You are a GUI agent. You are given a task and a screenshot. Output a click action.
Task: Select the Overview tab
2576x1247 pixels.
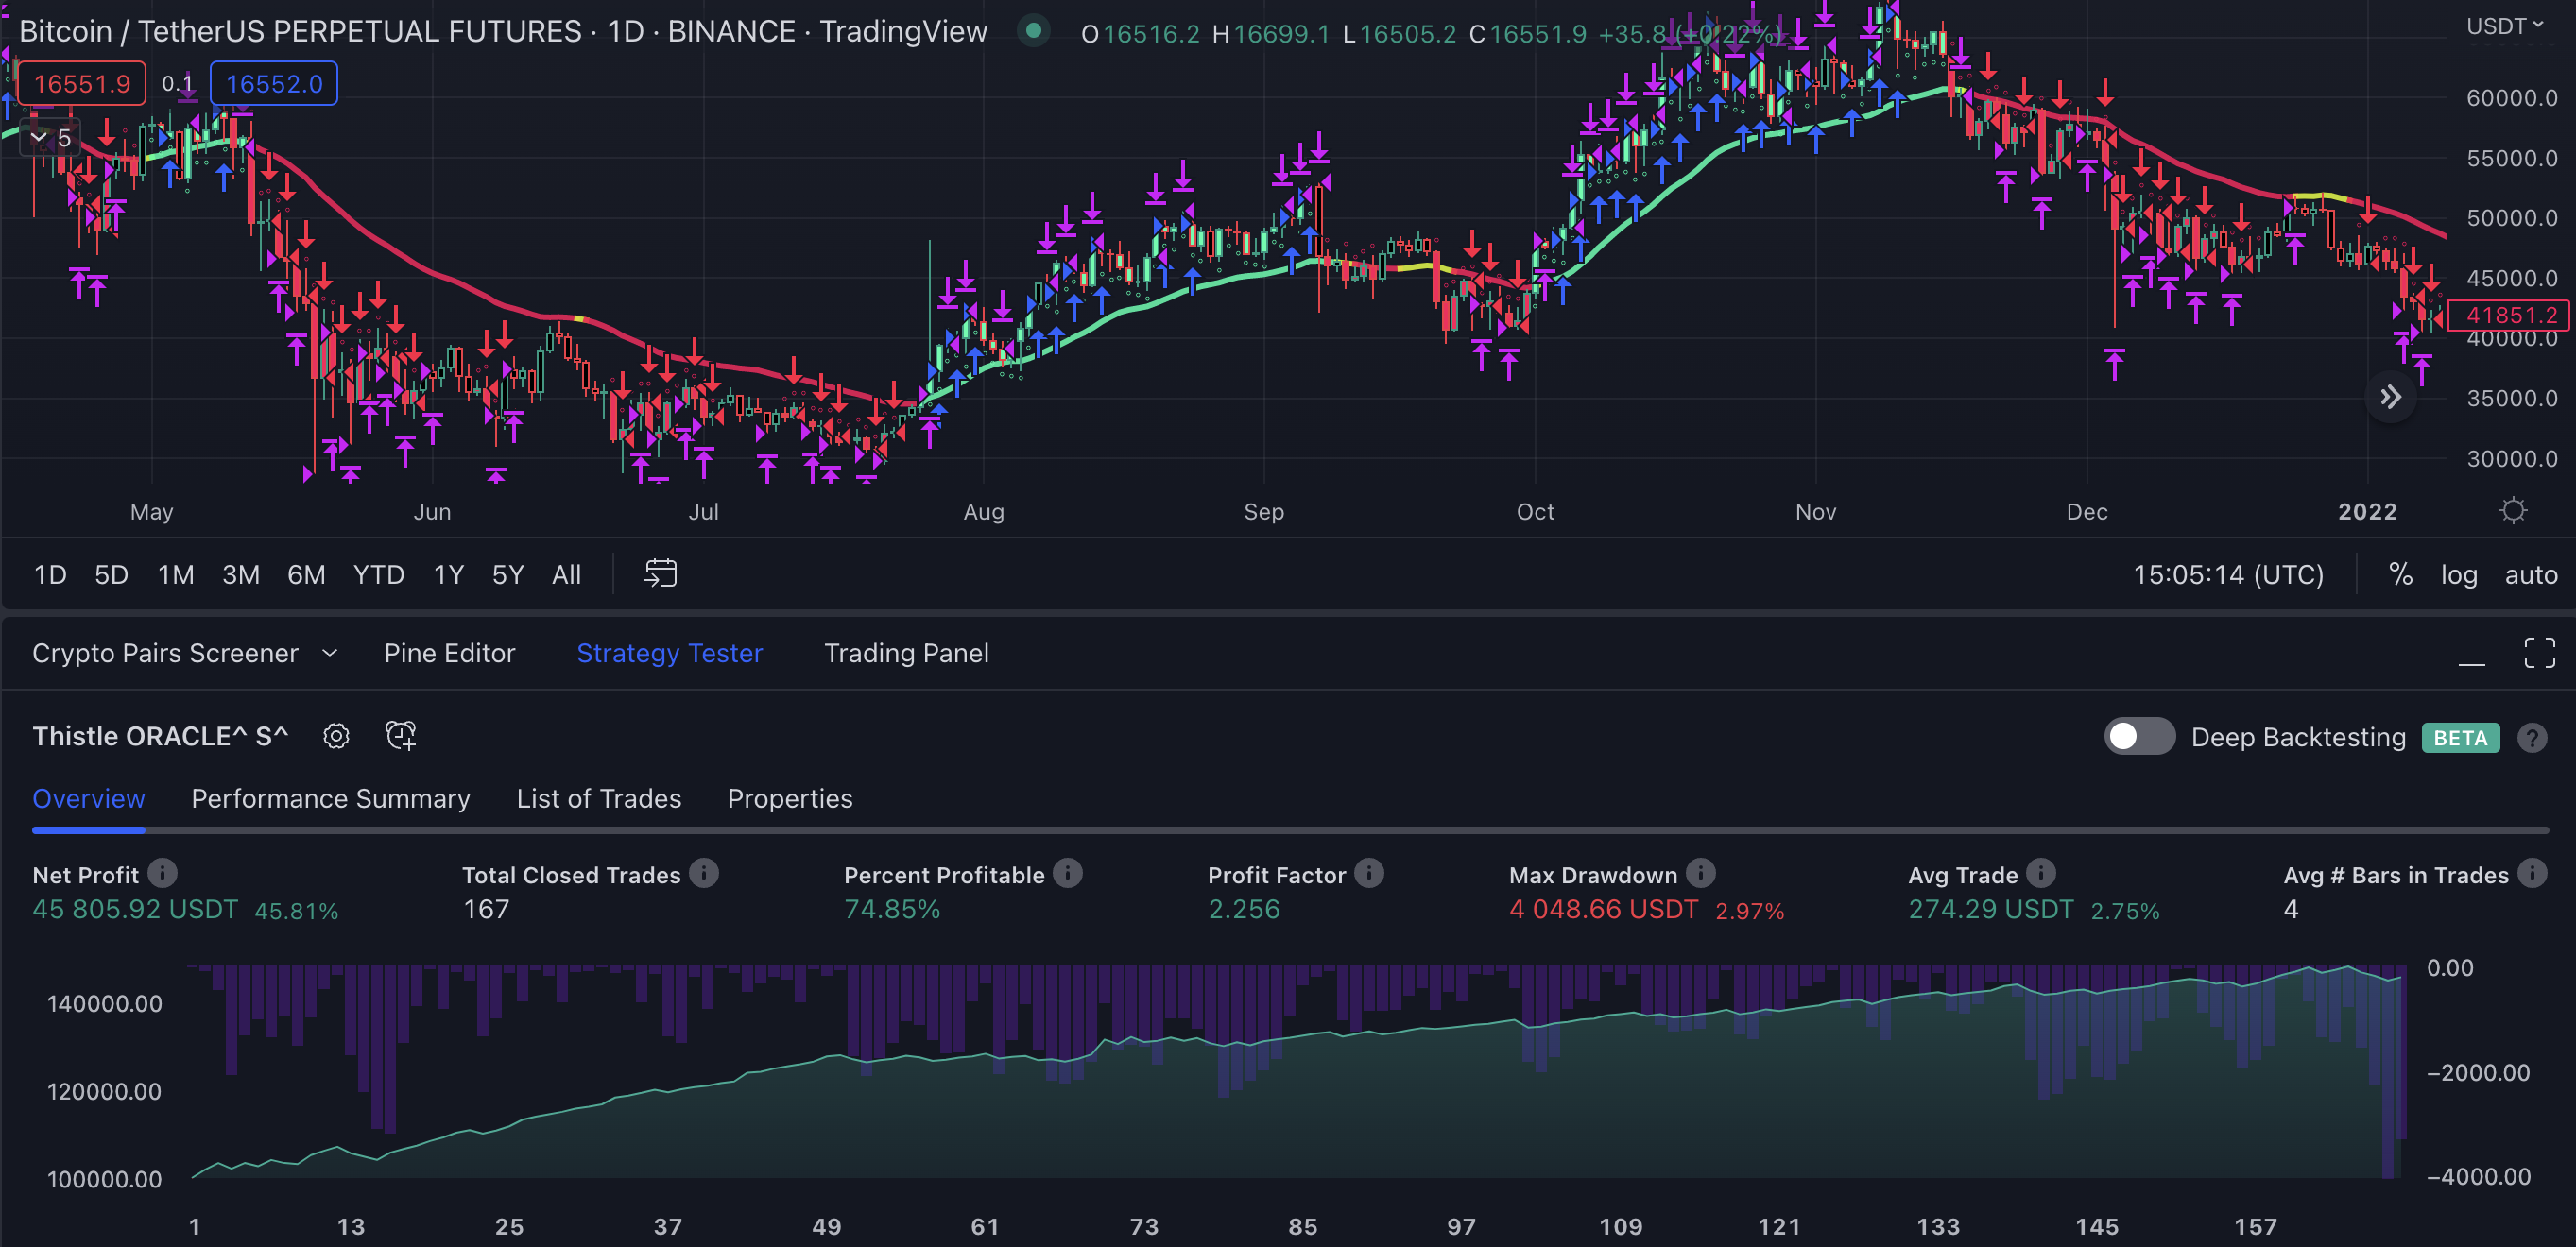tap(88, 798)
